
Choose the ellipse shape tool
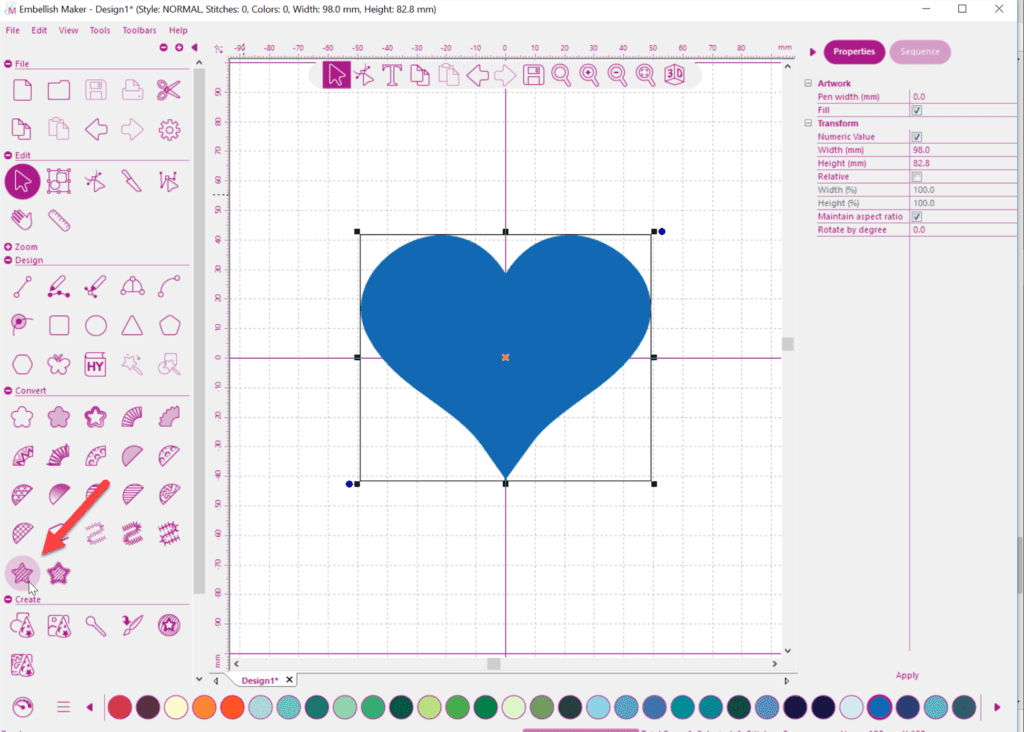[x=96, y=325]
